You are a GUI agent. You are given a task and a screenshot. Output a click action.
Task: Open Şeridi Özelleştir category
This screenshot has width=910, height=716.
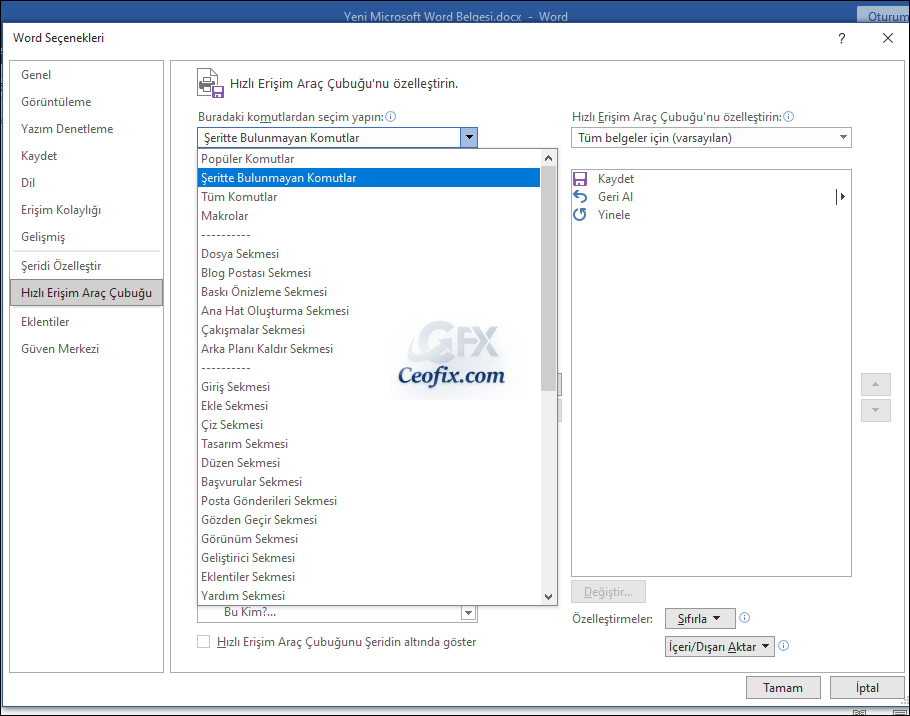86,266
